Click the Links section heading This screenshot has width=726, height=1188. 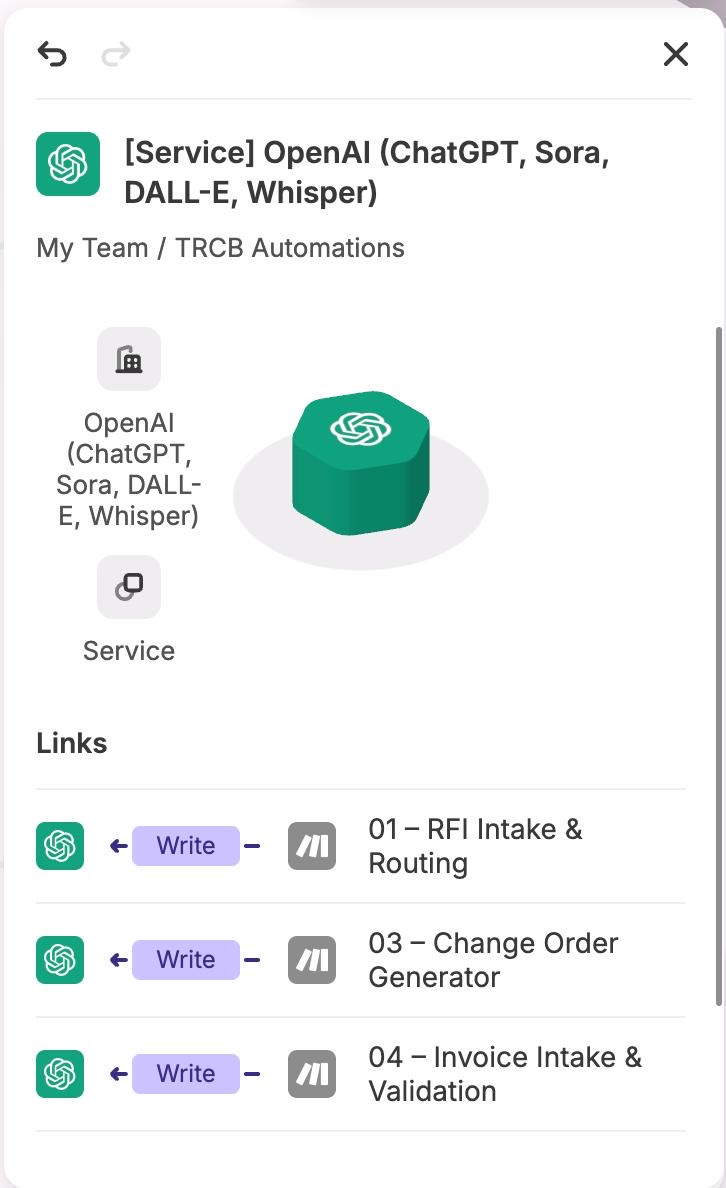pyautogui.click(x=71, y=743)
